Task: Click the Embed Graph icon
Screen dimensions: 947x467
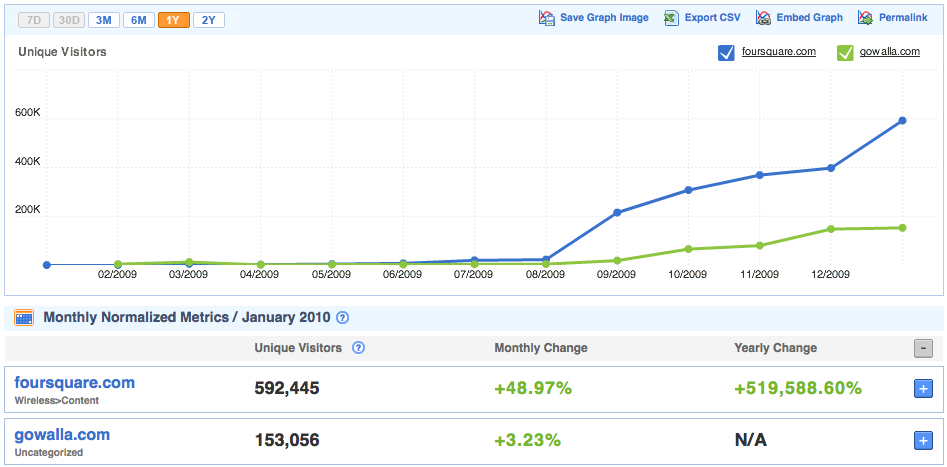Action: pyautogui.click(x=763, y=18)
